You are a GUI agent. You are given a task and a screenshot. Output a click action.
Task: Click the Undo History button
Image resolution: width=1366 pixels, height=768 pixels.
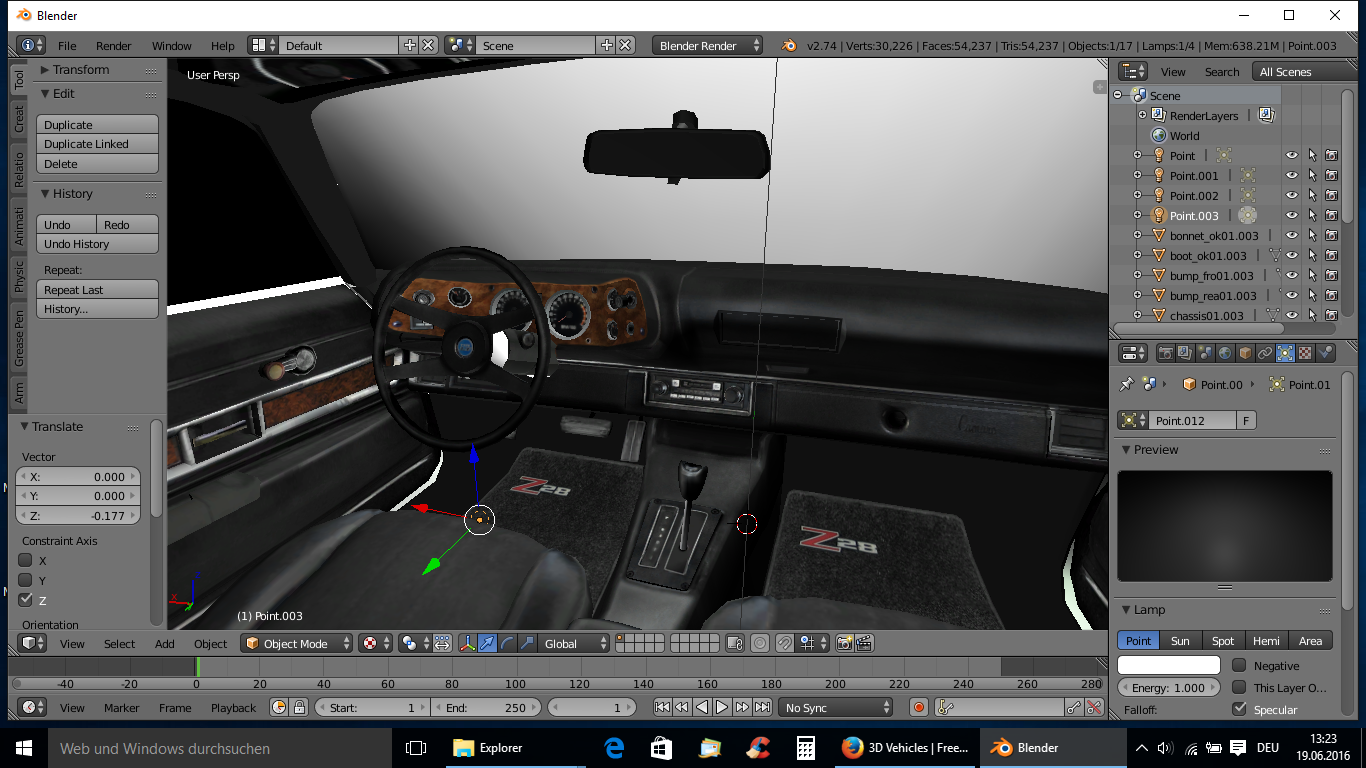tap(98, 244)
